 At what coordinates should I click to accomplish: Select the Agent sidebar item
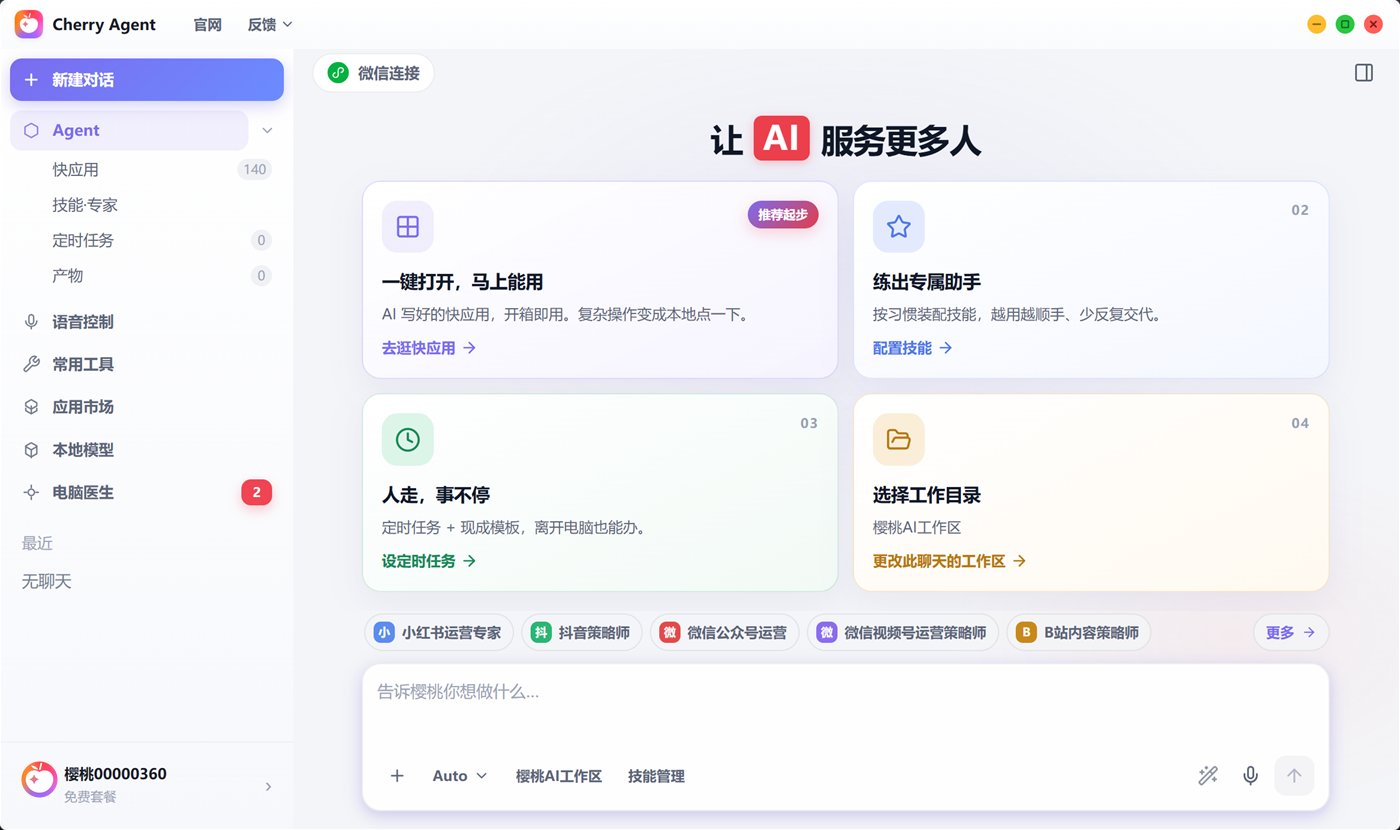129,130
